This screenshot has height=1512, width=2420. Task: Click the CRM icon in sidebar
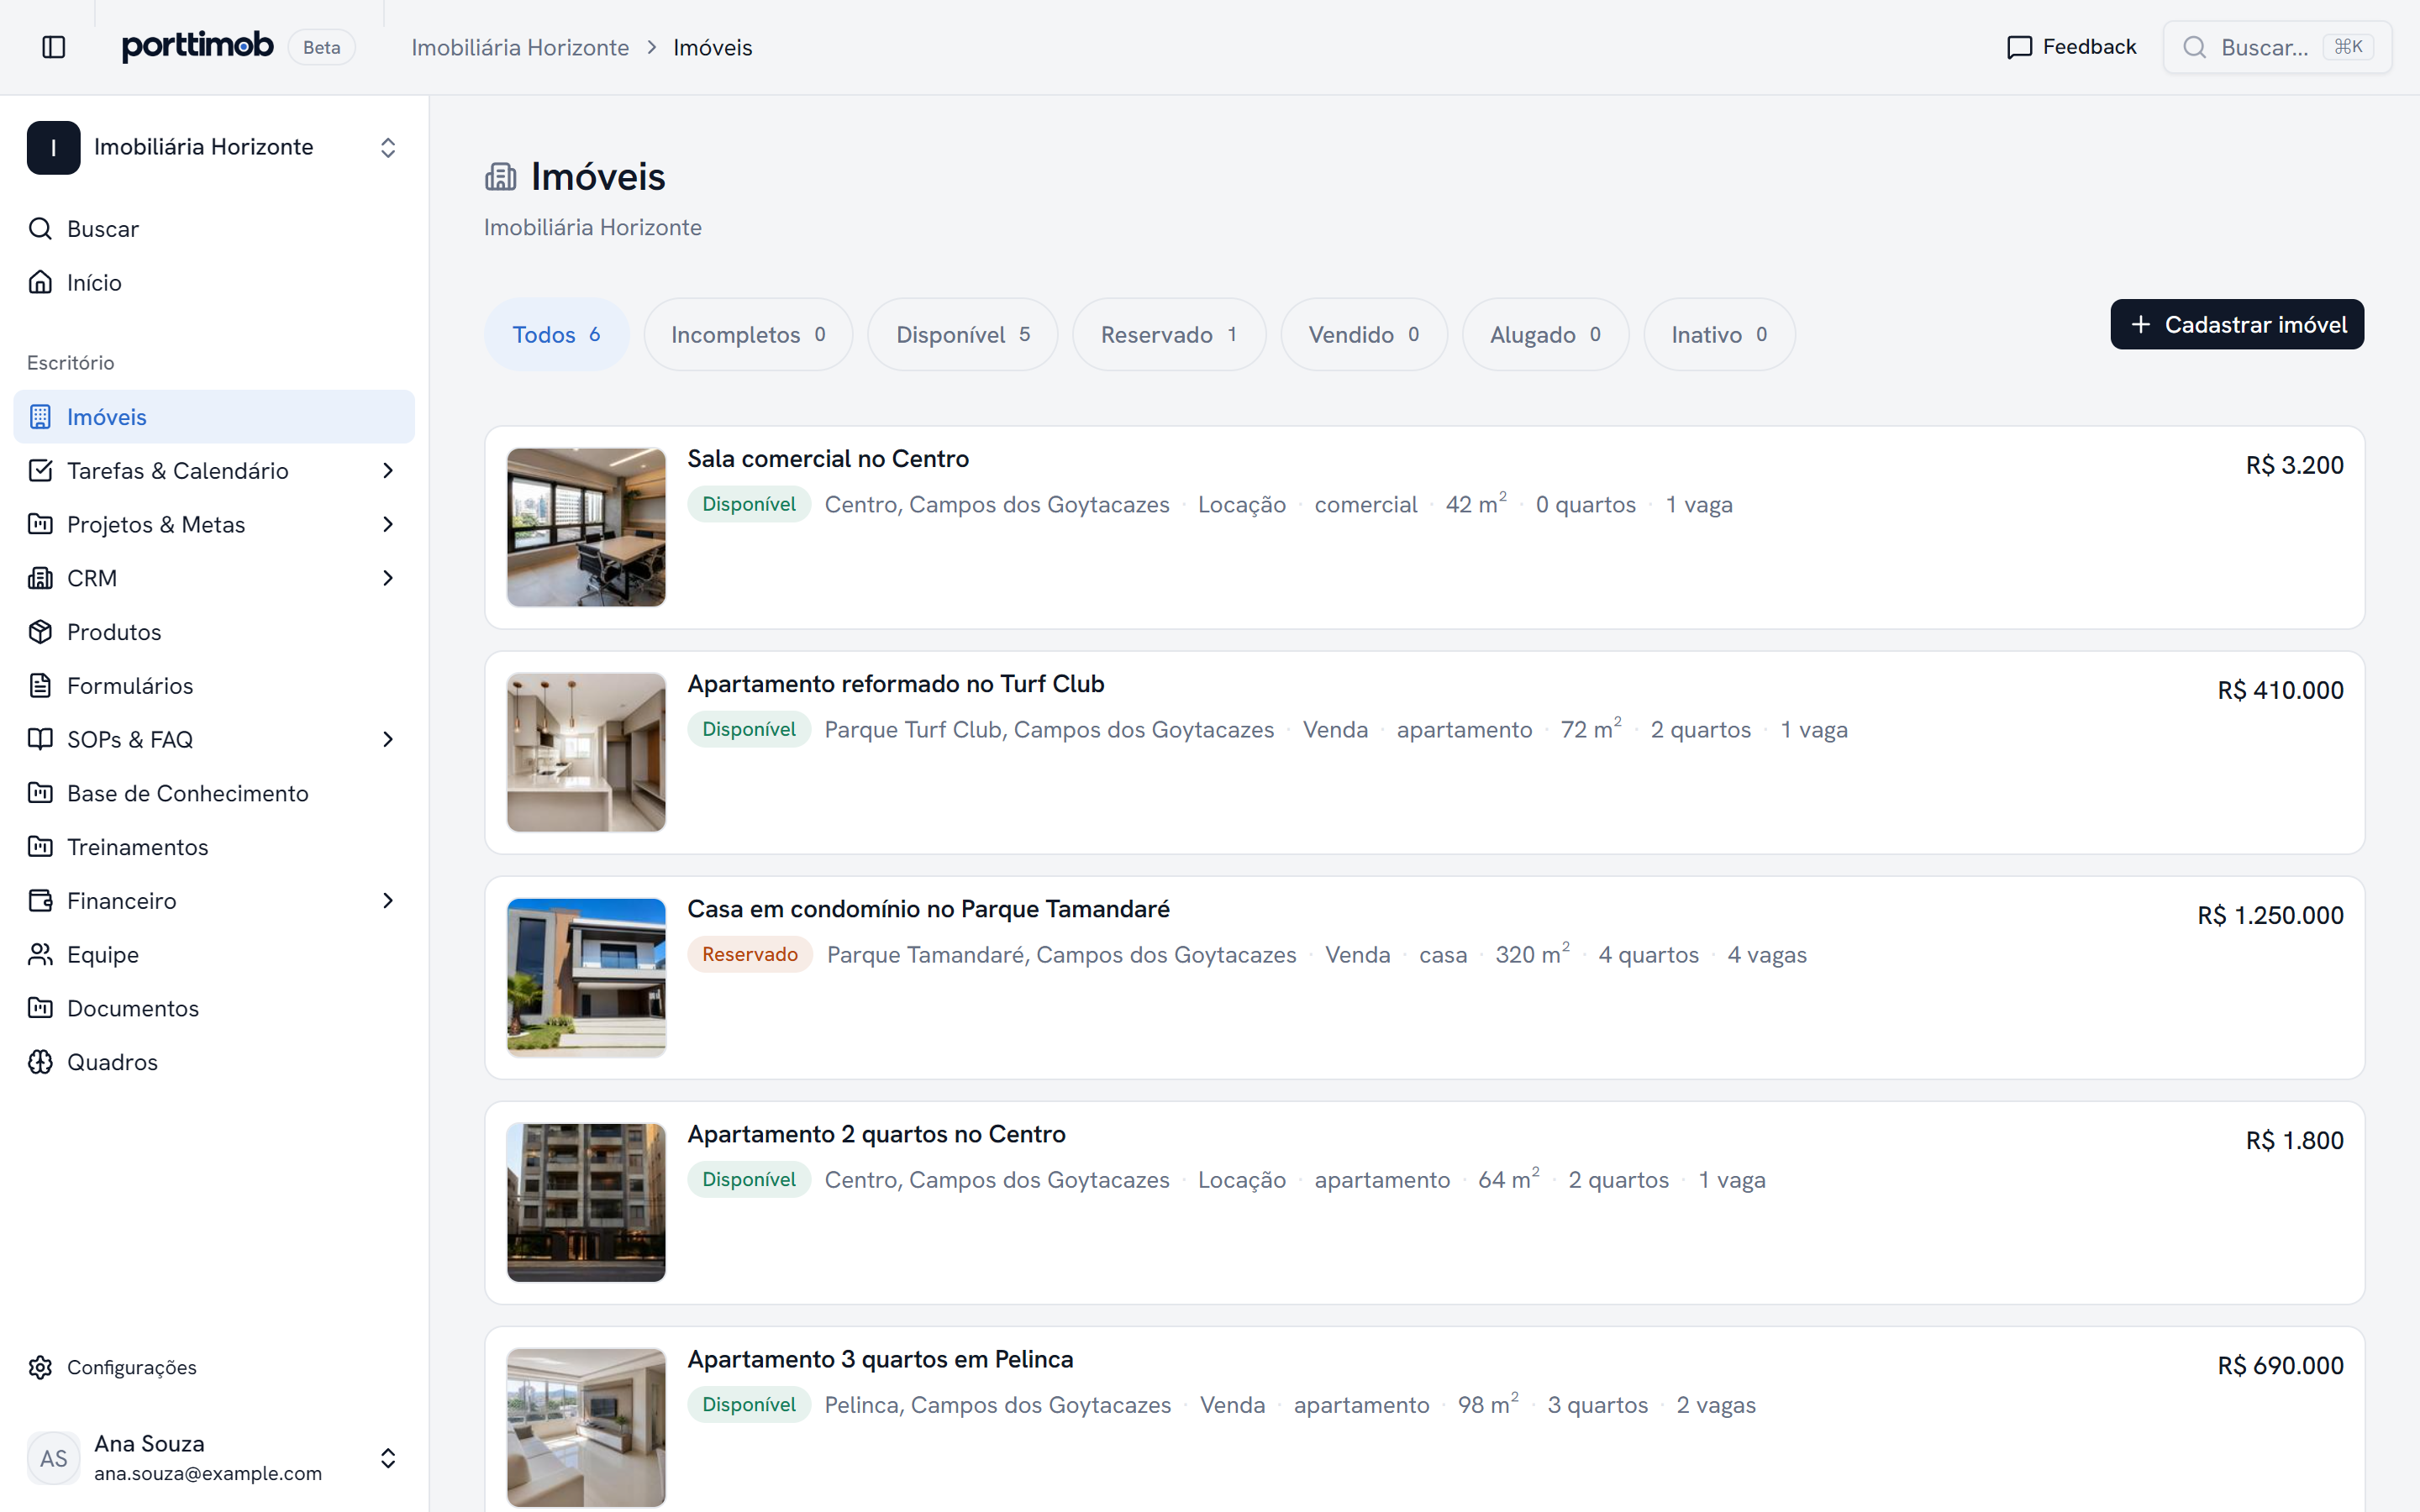coord(40,578)
